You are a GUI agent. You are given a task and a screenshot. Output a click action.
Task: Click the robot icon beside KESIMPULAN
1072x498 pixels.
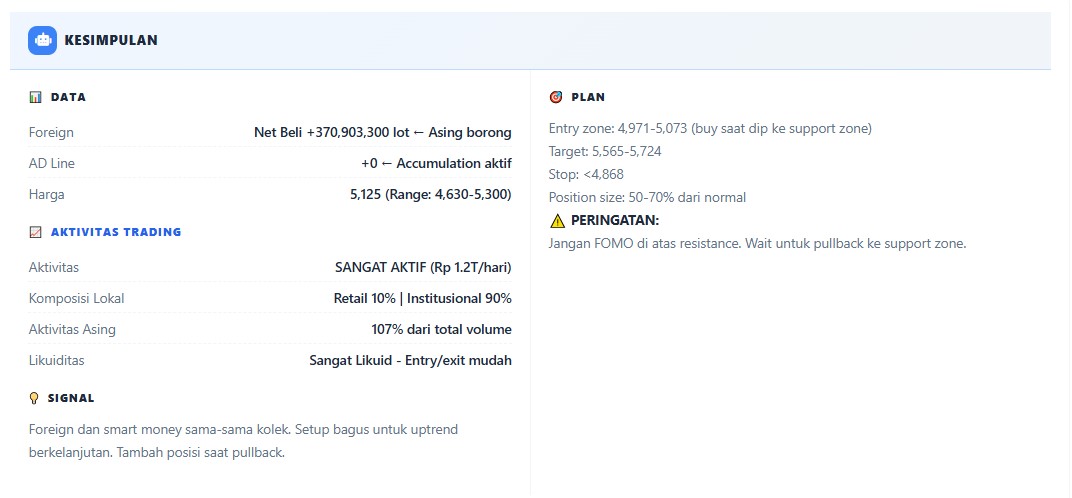(42, 40)
